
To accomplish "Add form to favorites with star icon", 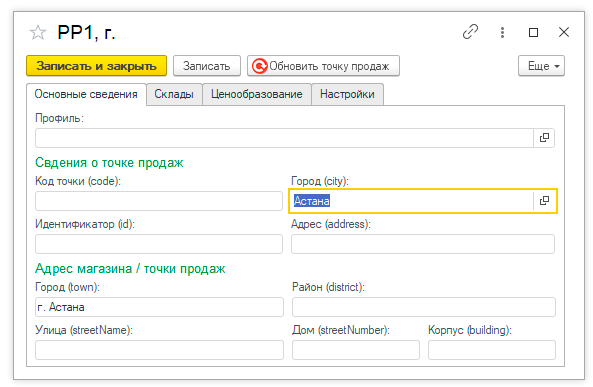I will coord(38,33).
